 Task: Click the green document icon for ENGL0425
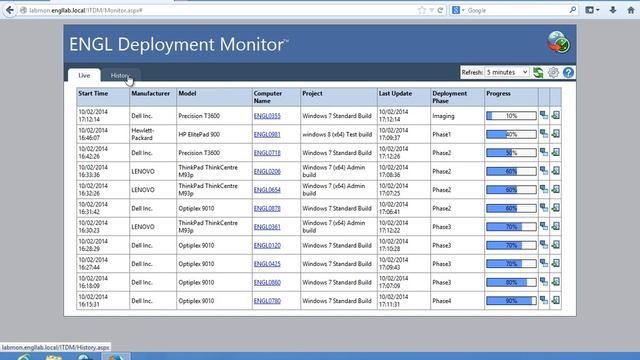click(556, 263)
